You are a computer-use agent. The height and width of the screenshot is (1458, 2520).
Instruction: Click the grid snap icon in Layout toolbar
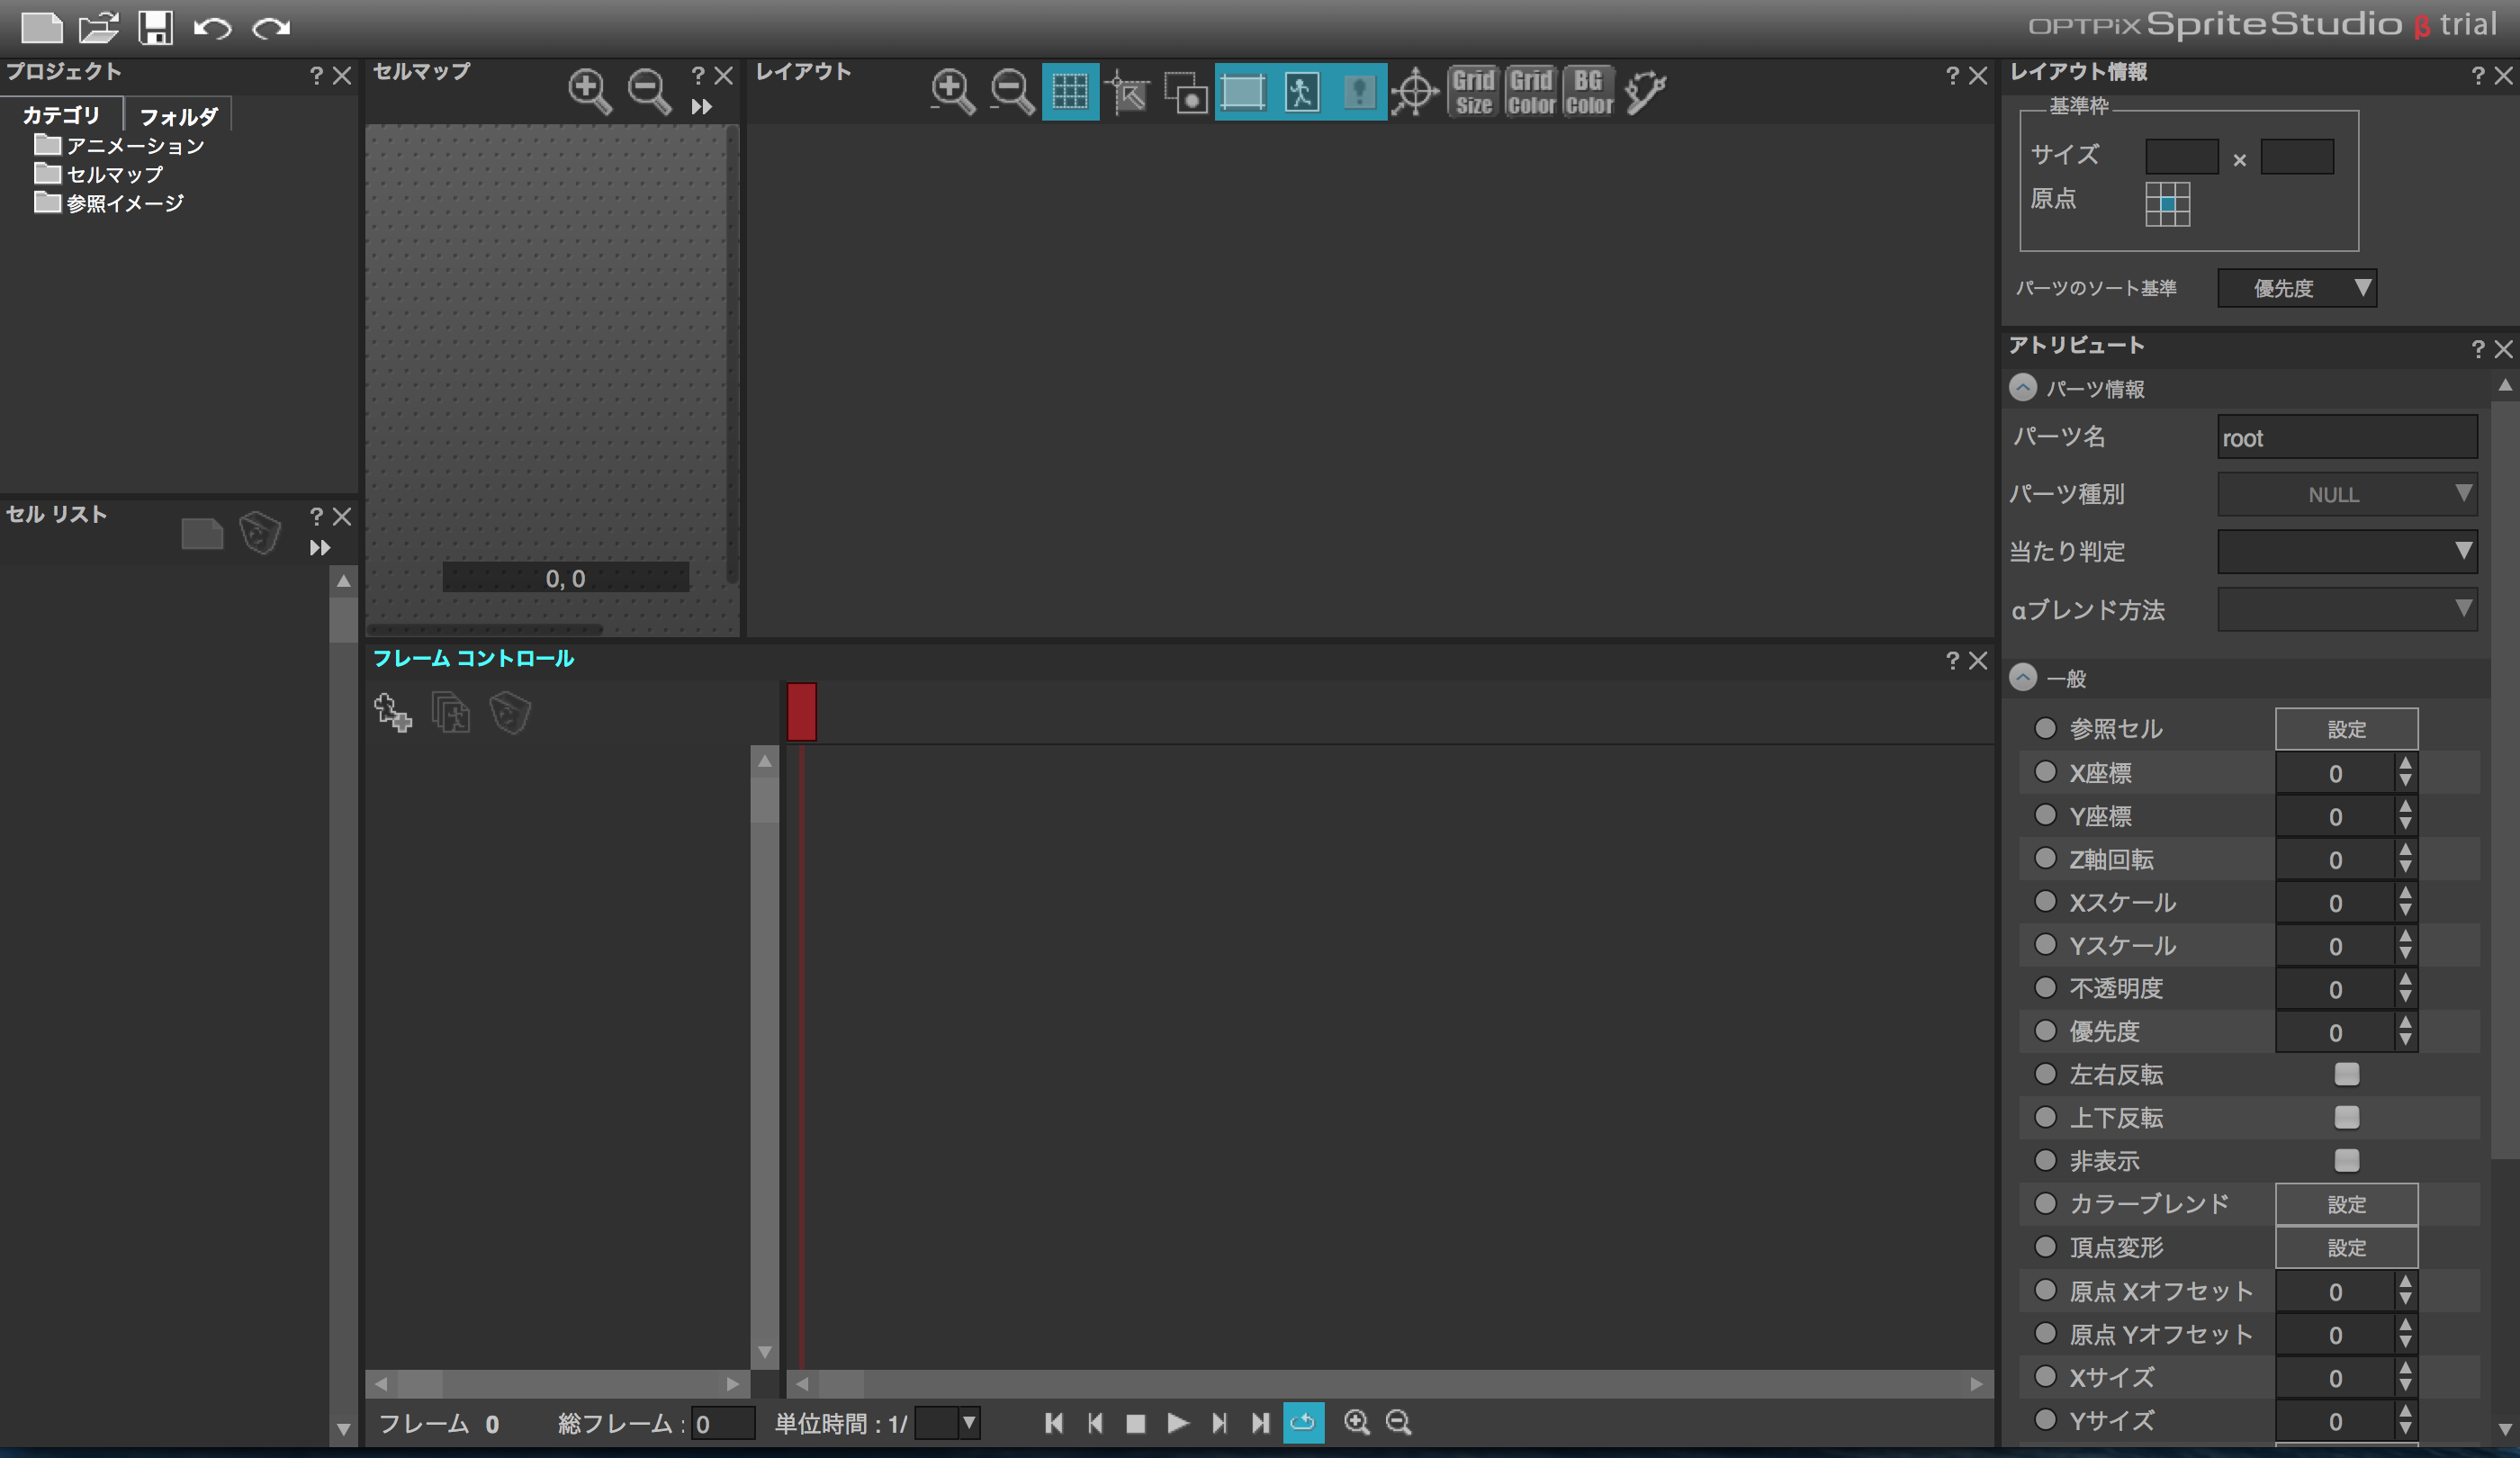1128,92
